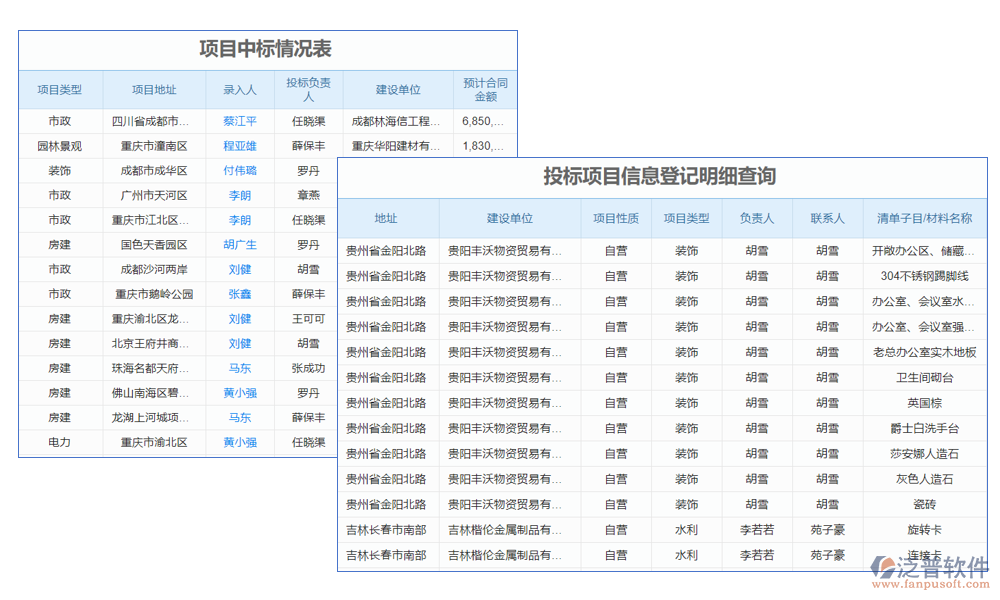Click the 付伟璐 recorder link
Viewport: 1000px width, 600px height.
point(239,169)
